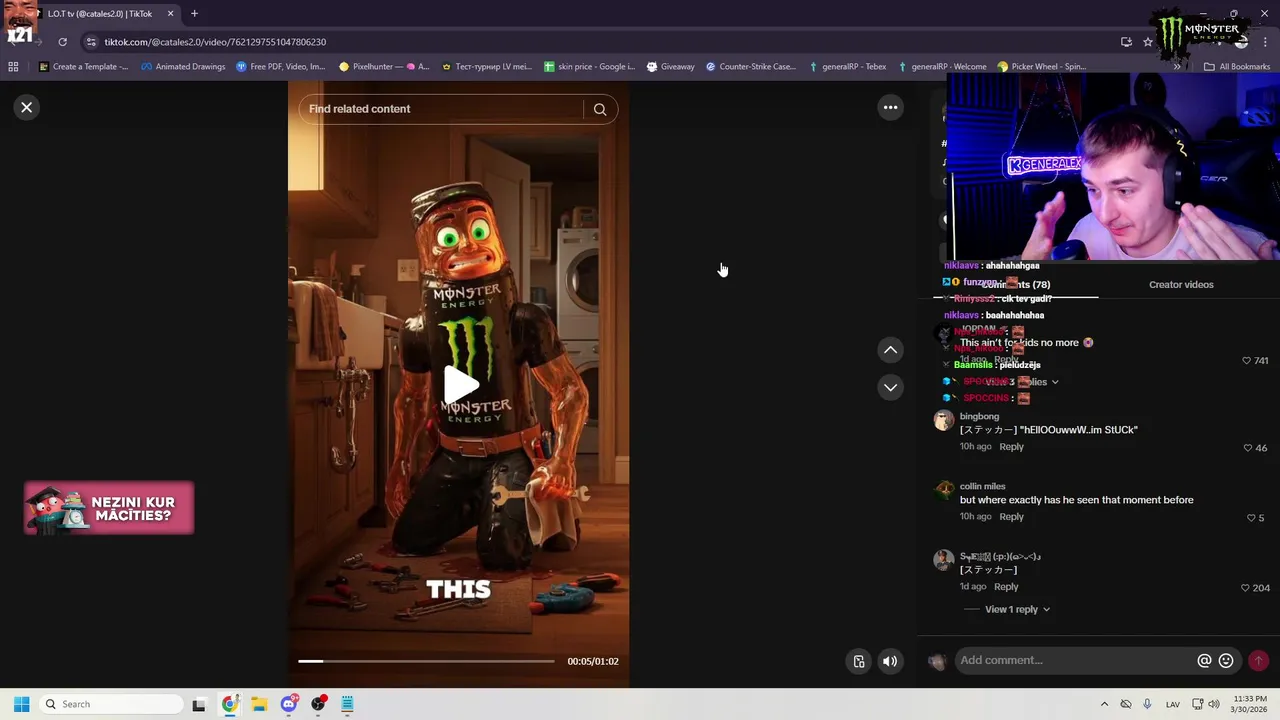Click the tiktok.com address bar URL

pyautogui.click(x=215, y=42)
